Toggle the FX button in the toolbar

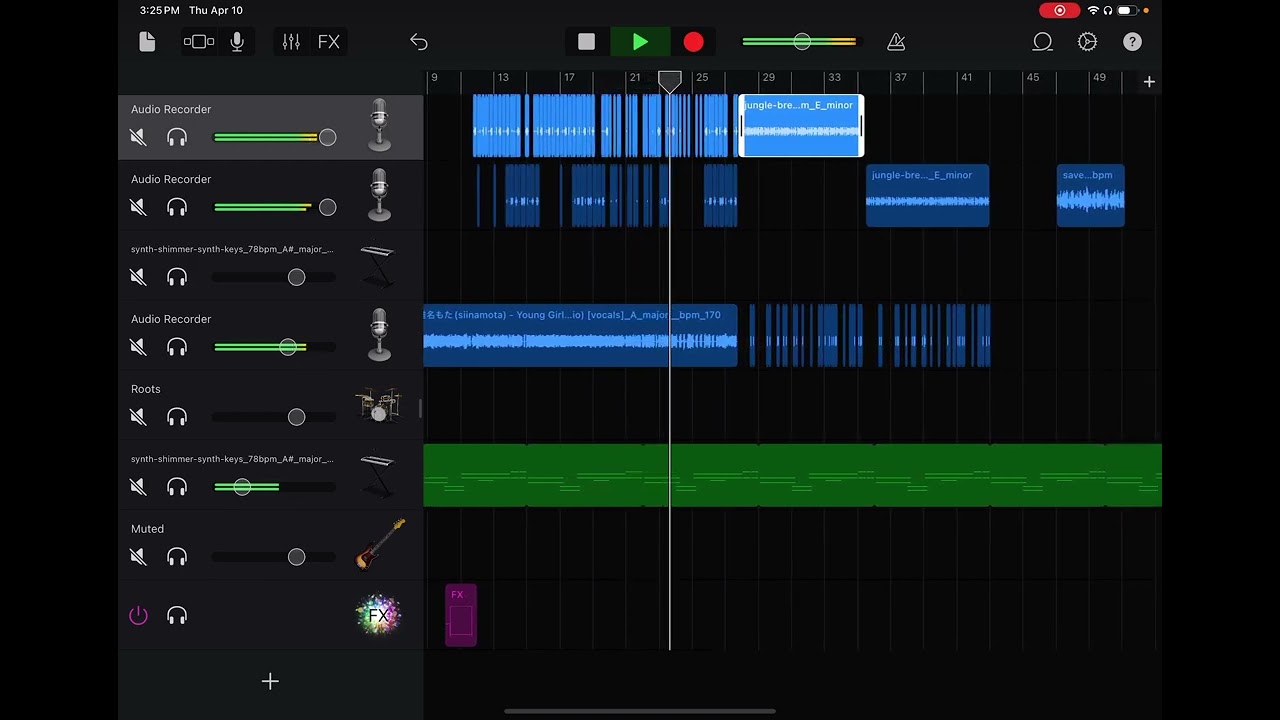(x=329, y=42)
